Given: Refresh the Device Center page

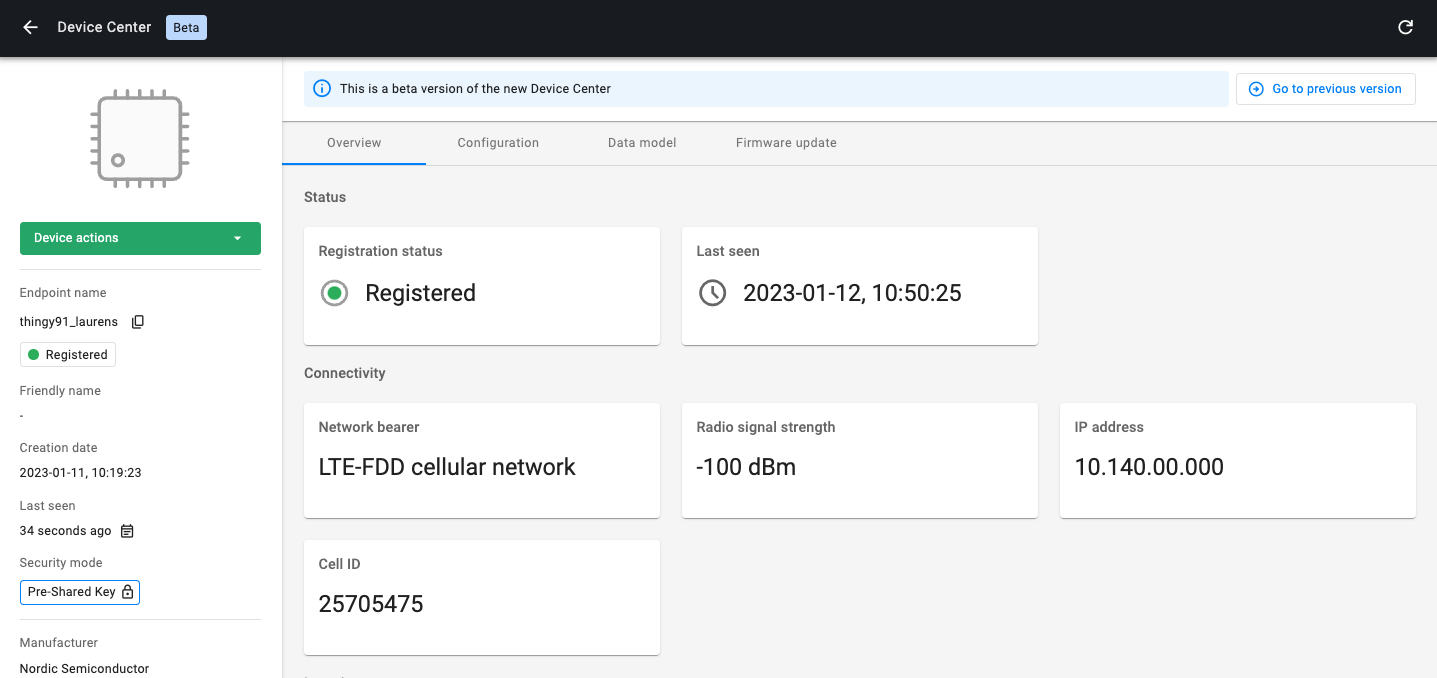Looking at the screenshot, I should [x=1405, y=28].
